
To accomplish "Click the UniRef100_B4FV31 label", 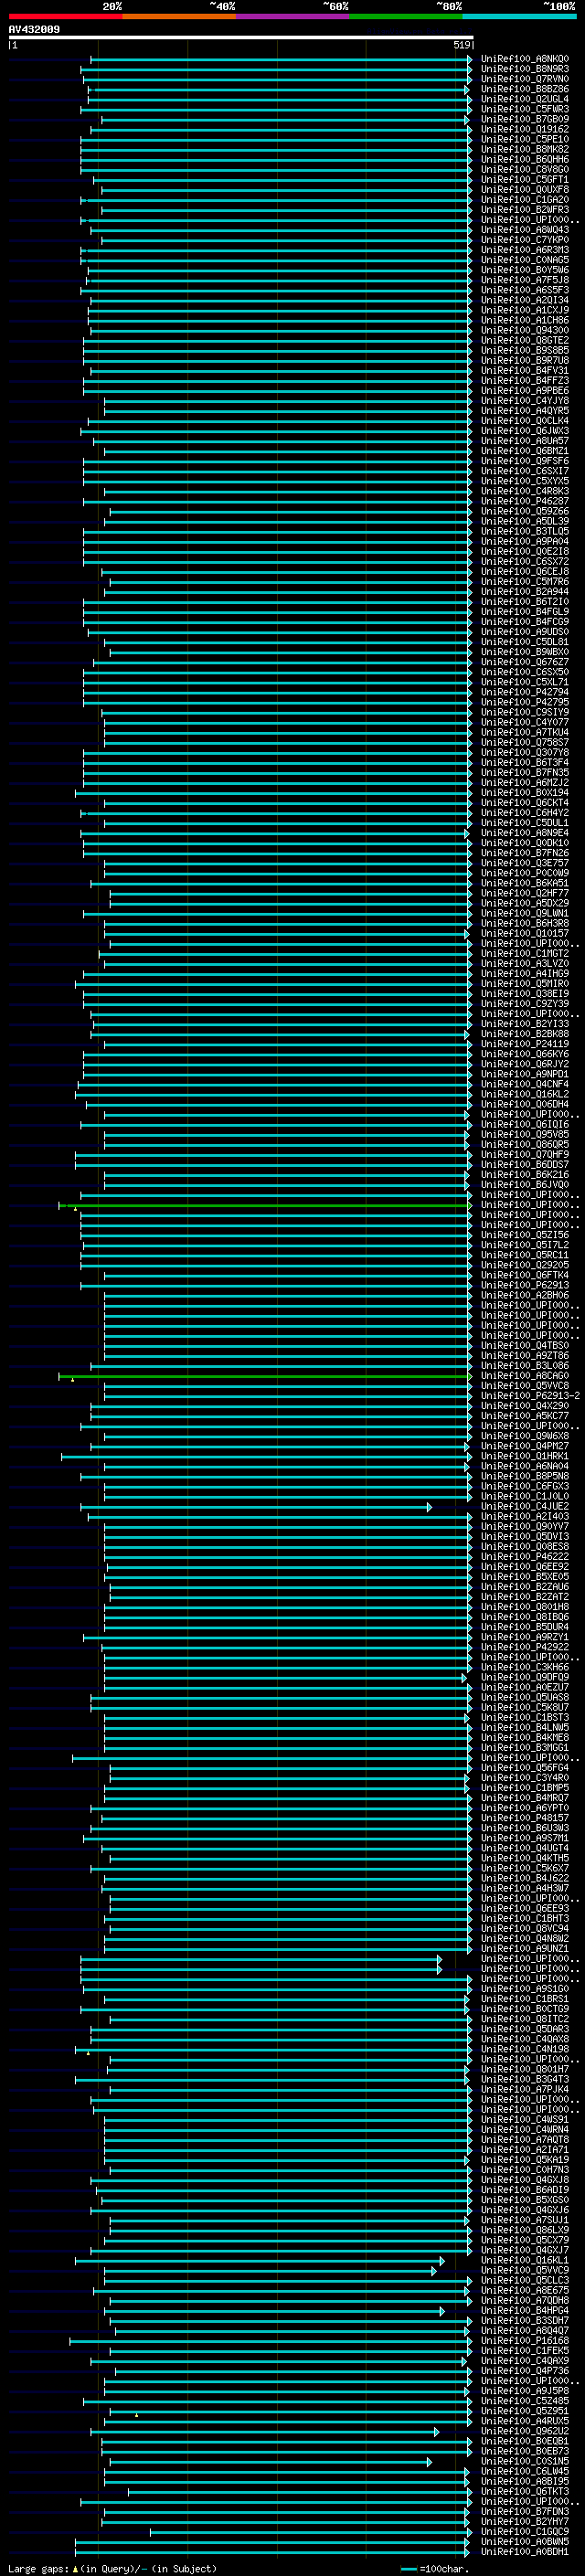I will [524, 370].
